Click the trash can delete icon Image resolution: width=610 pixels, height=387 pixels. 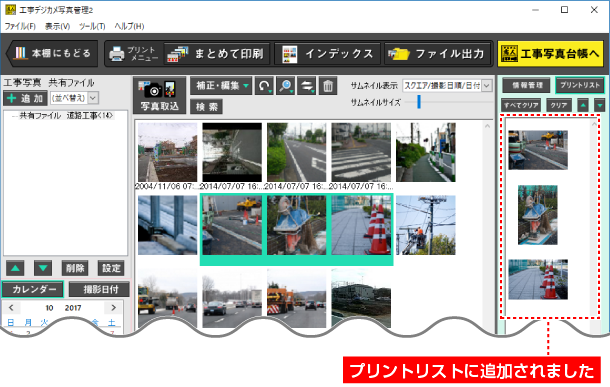(x=328, y=86)
